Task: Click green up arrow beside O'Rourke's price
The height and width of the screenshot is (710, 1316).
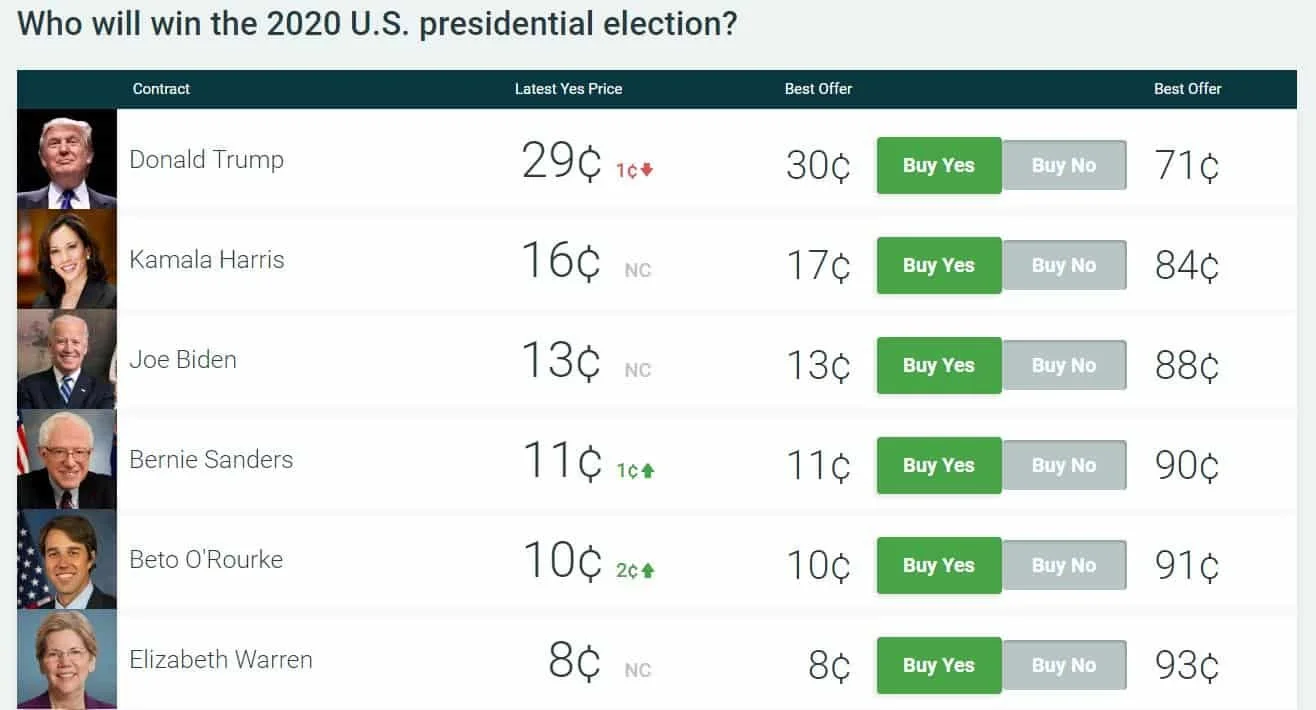Action: coord(648,570)
